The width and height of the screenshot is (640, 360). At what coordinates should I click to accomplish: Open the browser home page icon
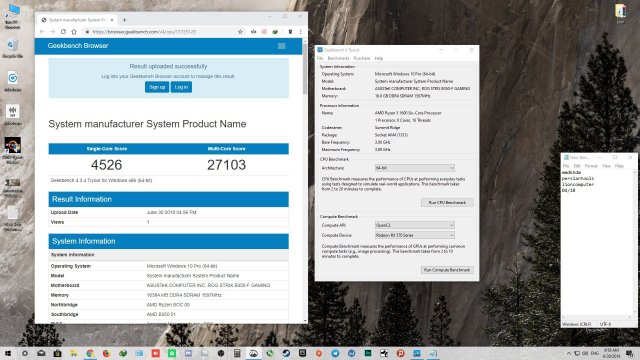(74, 31)
